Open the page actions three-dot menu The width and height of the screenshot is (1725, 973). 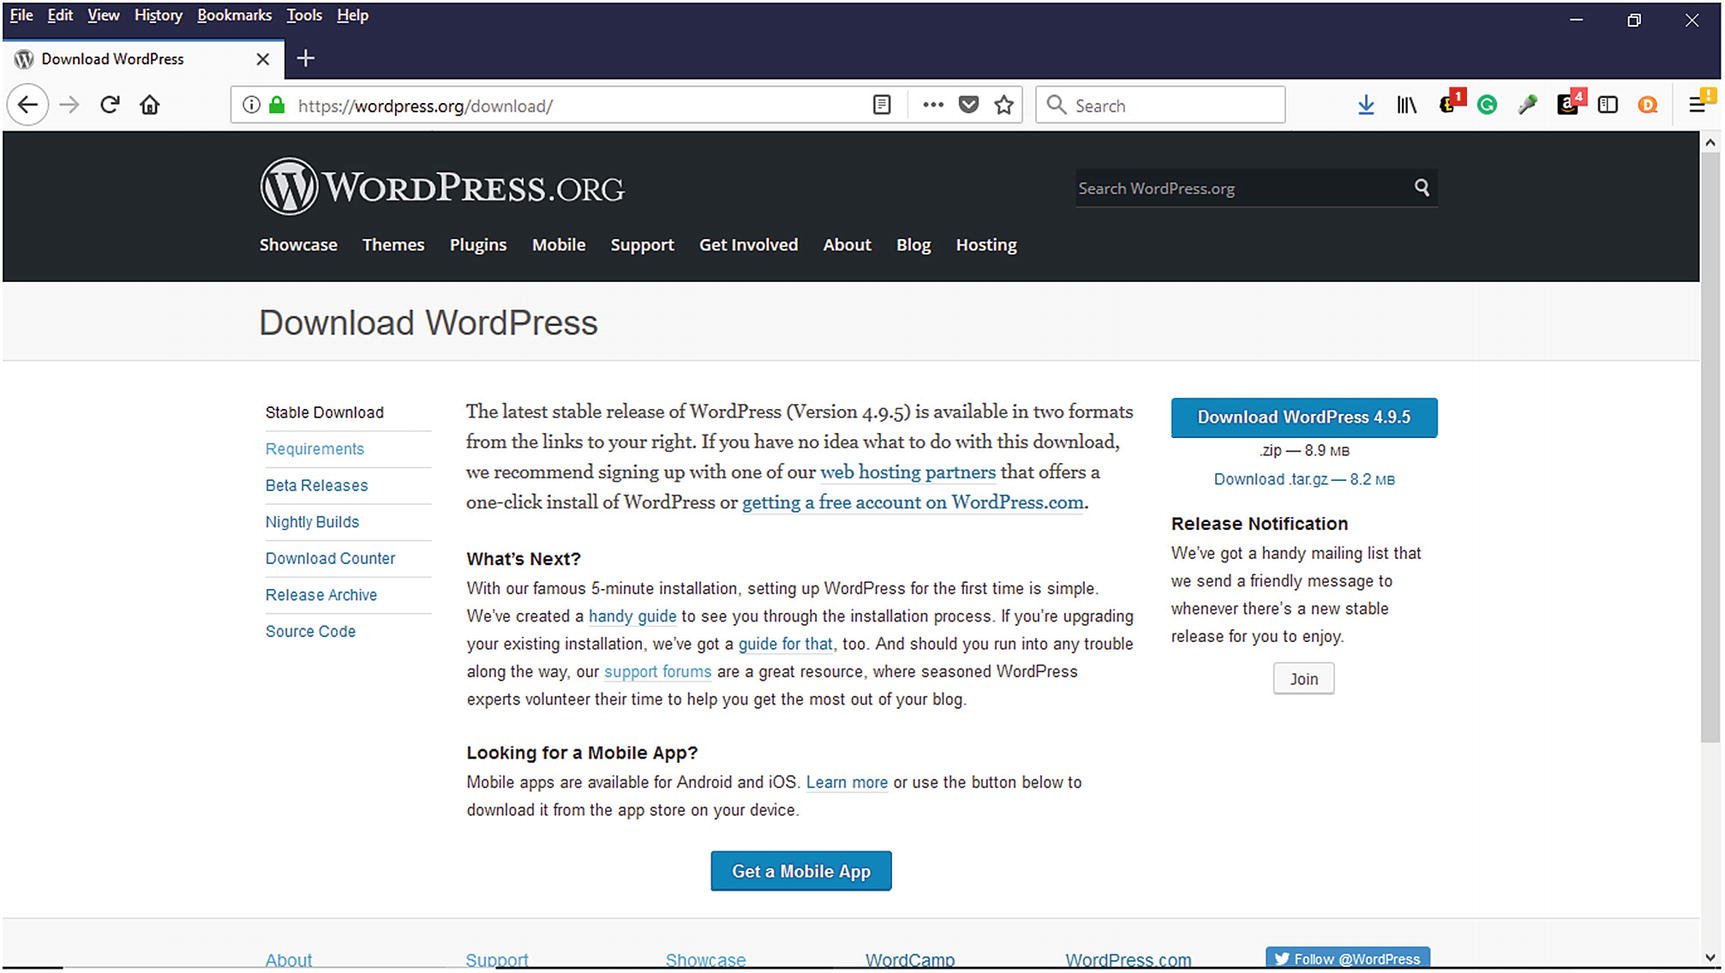click(933, 105)
